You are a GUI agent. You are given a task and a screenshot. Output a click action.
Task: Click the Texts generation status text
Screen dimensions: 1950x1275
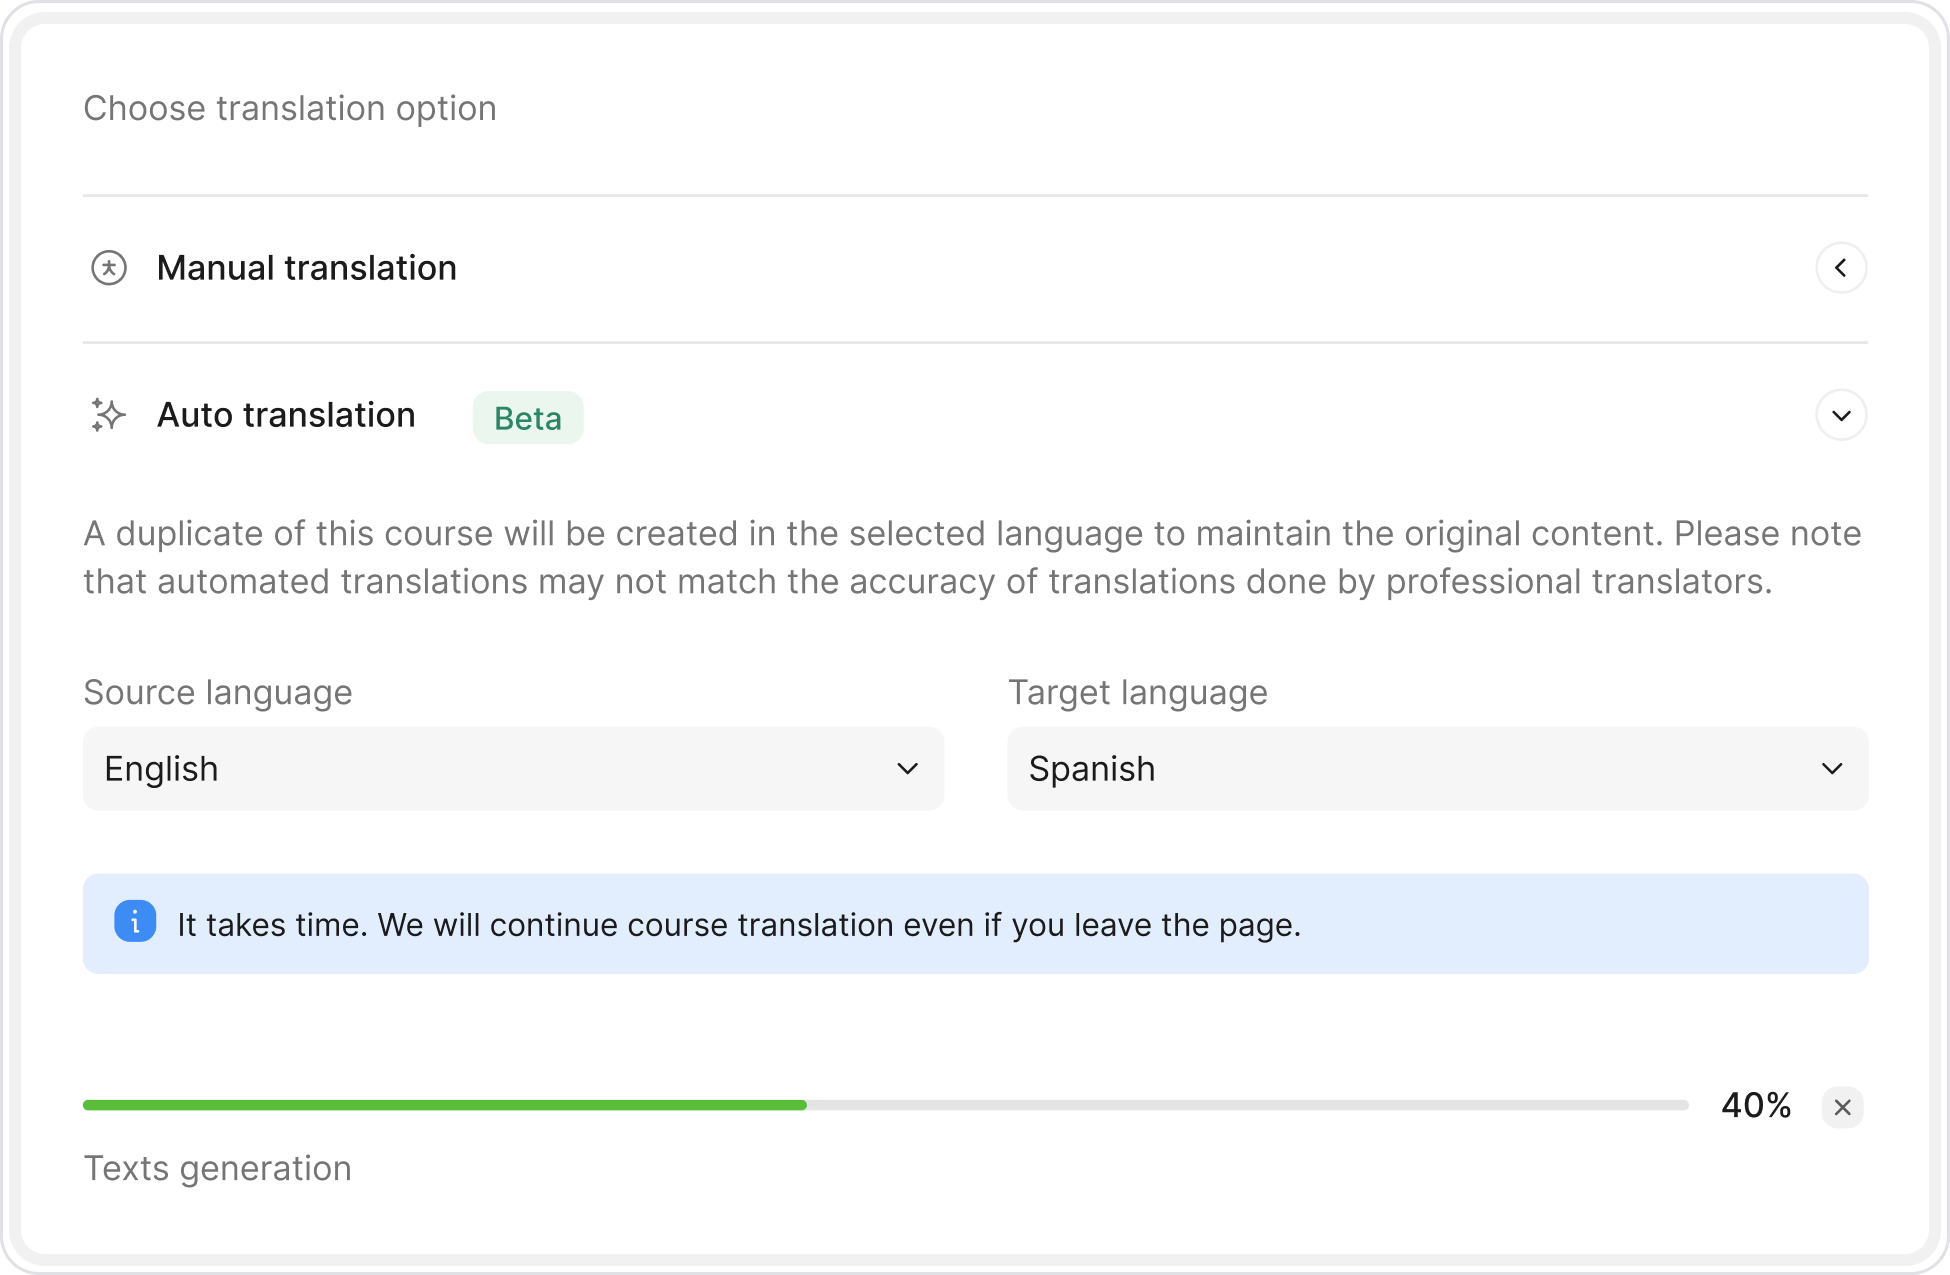[x=217, y=1168]
